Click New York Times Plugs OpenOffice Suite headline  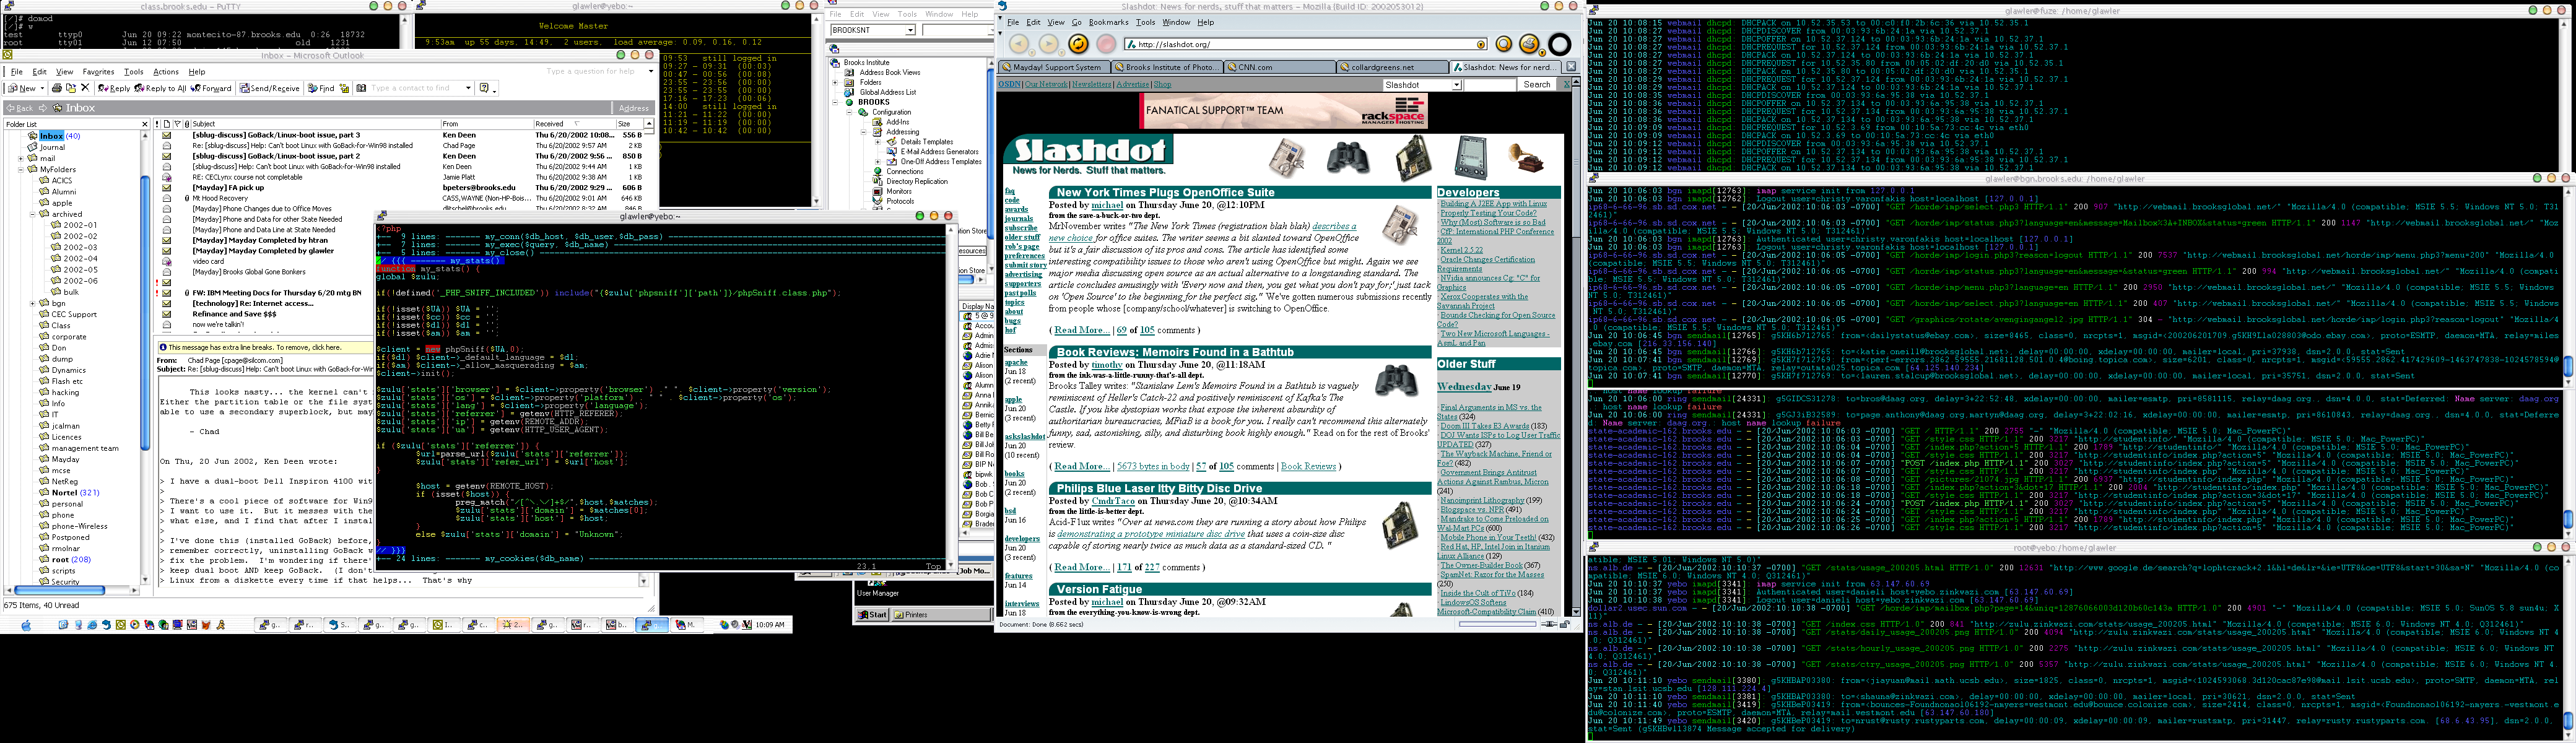pyautogui.click(x=1166, y=193)
